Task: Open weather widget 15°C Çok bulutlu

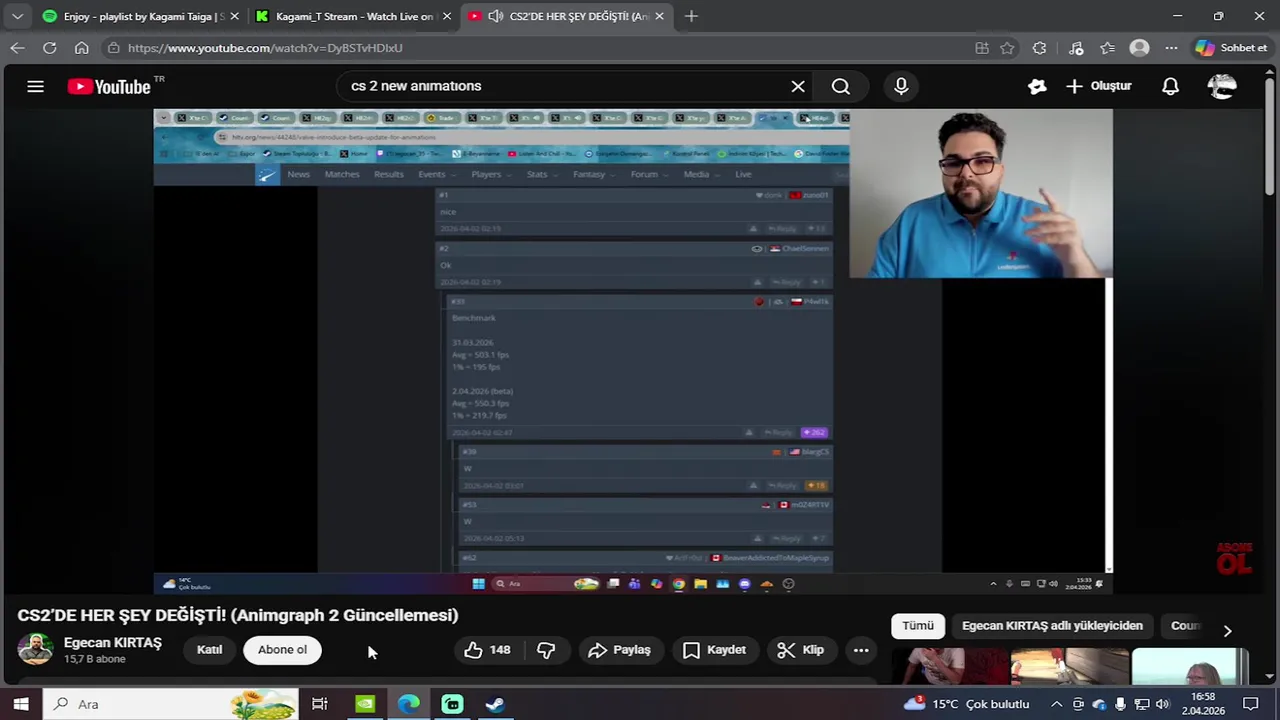Action: [x=966, y=704]
